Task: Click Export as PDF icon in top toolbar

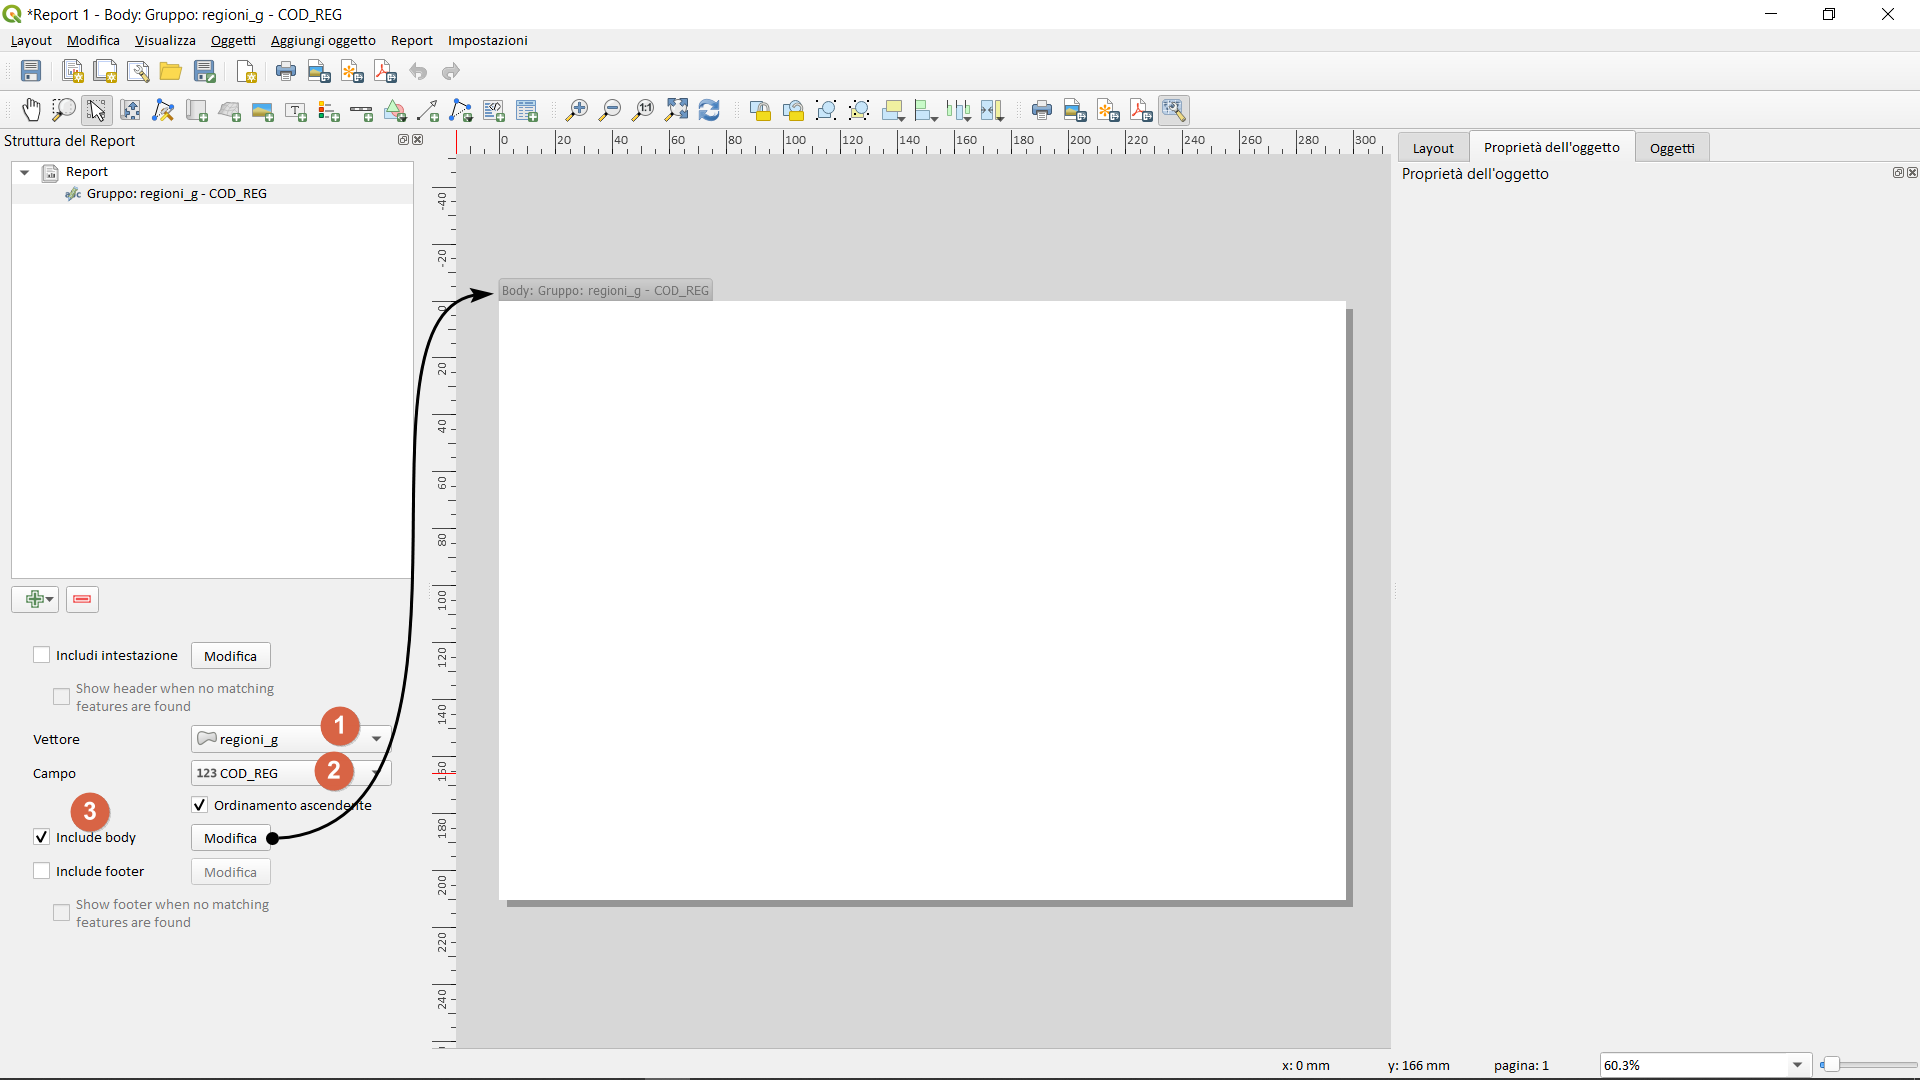Action: (384, 71)
